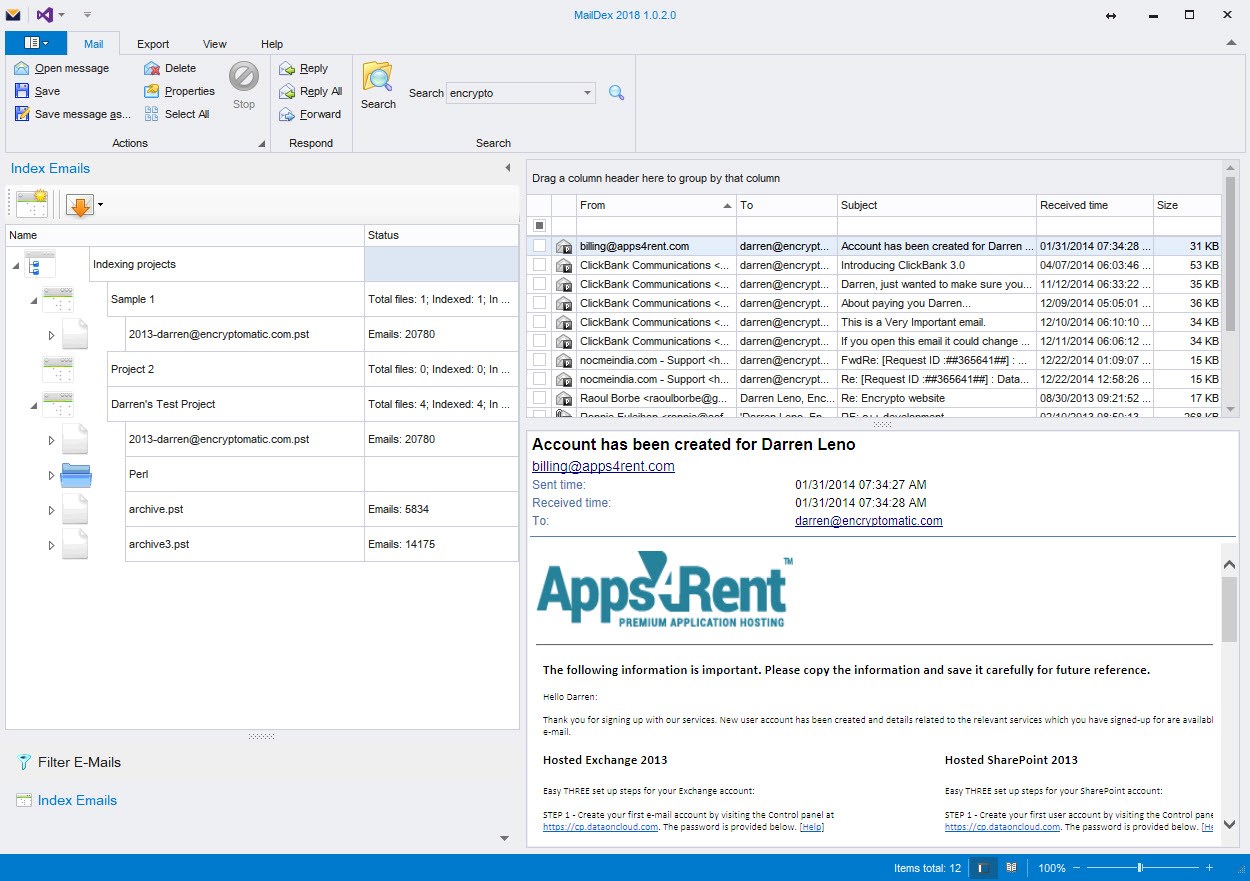The height and width of the screenshot is (881, 1250).
Task: Expand the archive.pst tree node
Action: [51, 511]
